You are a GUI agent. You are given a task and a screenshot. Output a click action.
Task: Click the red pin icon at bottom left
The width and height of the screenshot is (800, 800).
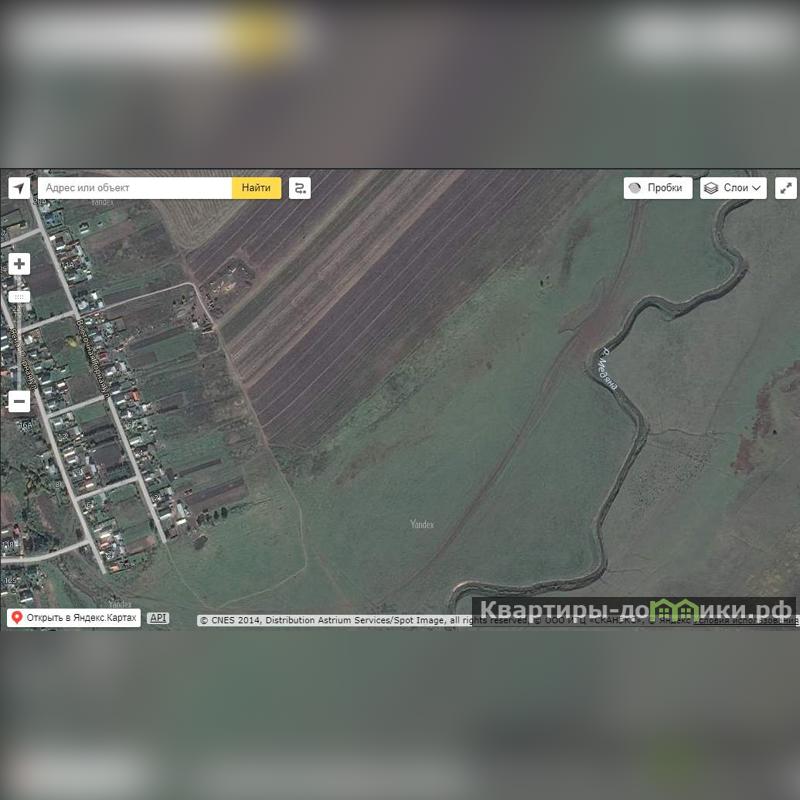17,618
